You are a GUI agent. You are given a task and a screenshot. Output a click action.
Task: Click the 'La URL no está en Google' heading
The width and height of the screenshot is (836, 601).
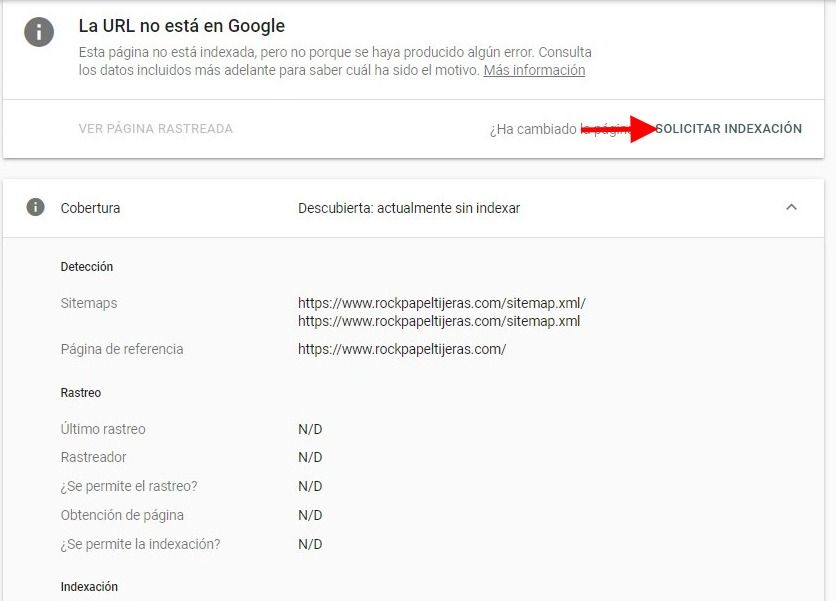point(182,26)
